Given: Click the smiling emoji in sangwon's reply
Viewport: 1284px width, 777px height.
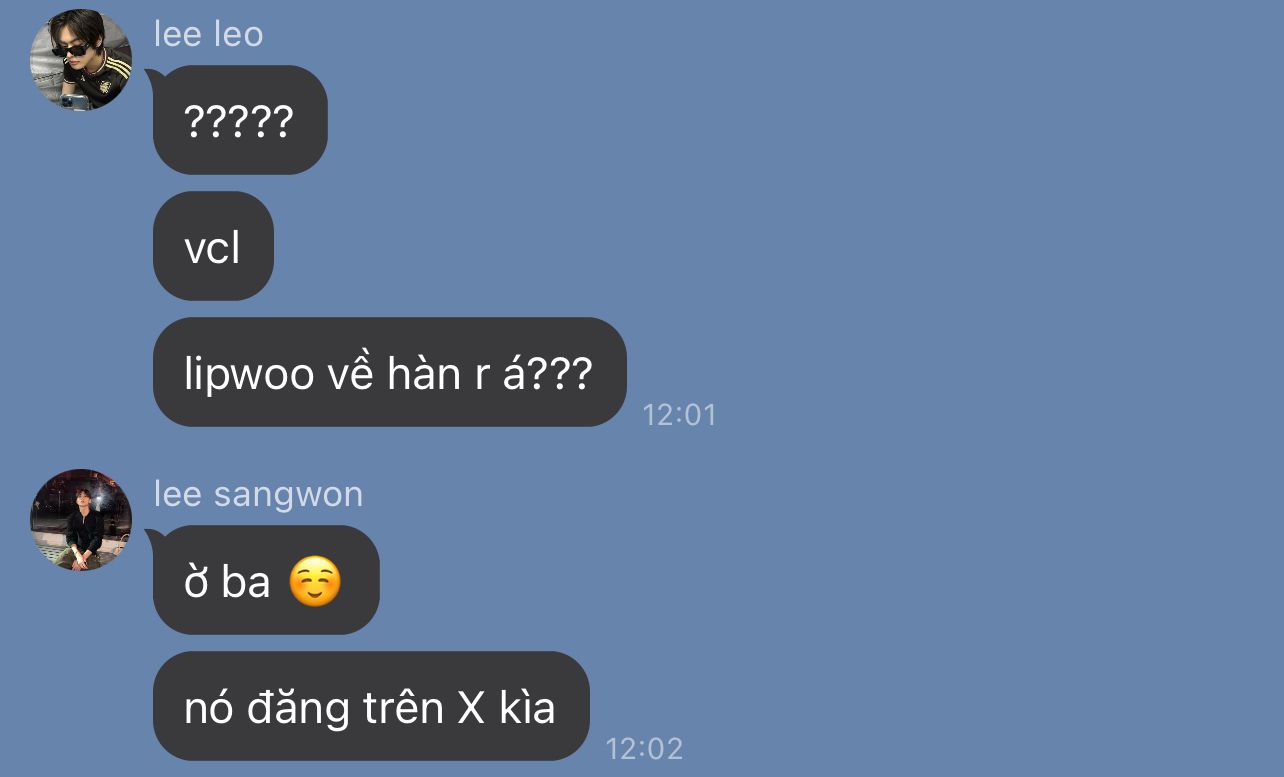Looking at the screenshot, I should point(315,582).
